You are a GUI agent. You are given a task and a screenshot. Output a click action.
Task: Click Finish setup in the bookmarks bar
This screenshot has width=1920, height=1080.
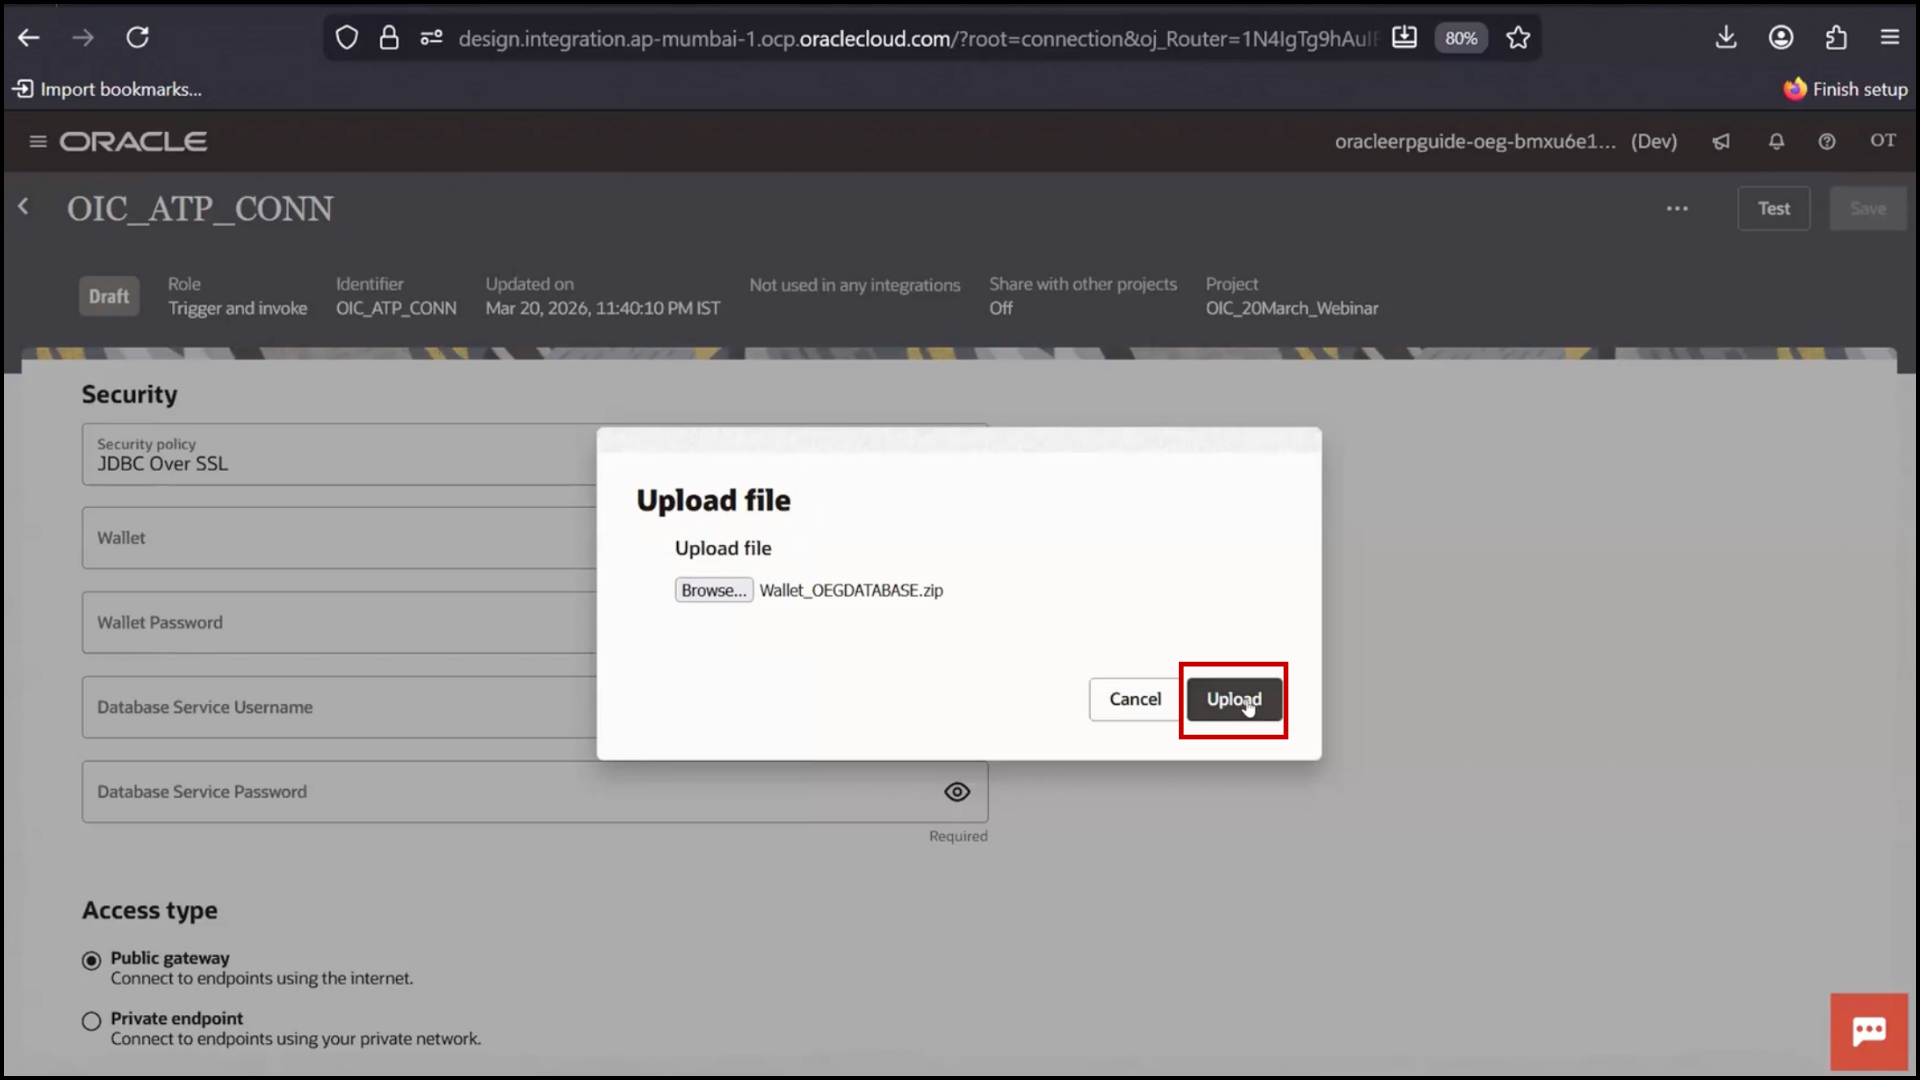point(1846,89)
